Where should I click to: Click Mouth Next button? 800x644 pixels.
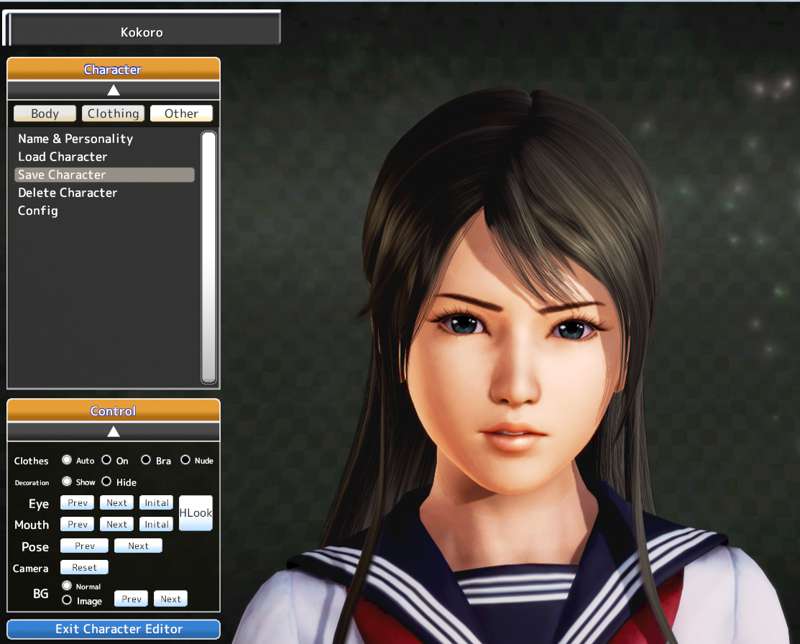click(x=116, y=524)
